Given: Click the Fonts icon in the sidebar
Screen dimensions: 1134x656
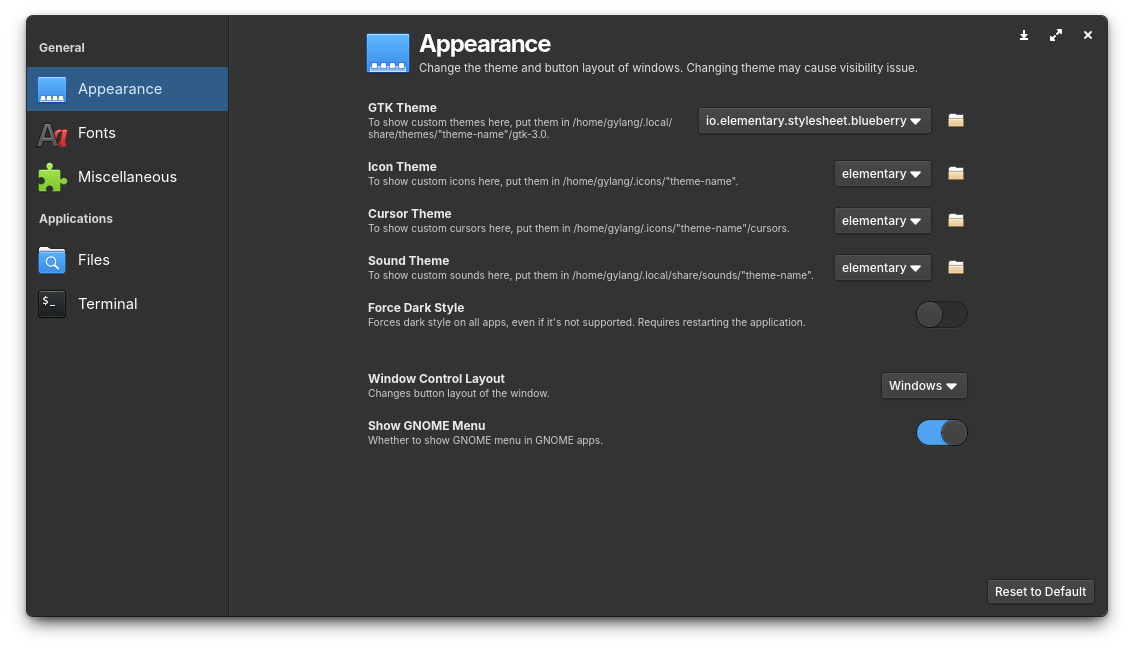Looking at the screenshot, I should pyautogui.click(x=51, y=133).
